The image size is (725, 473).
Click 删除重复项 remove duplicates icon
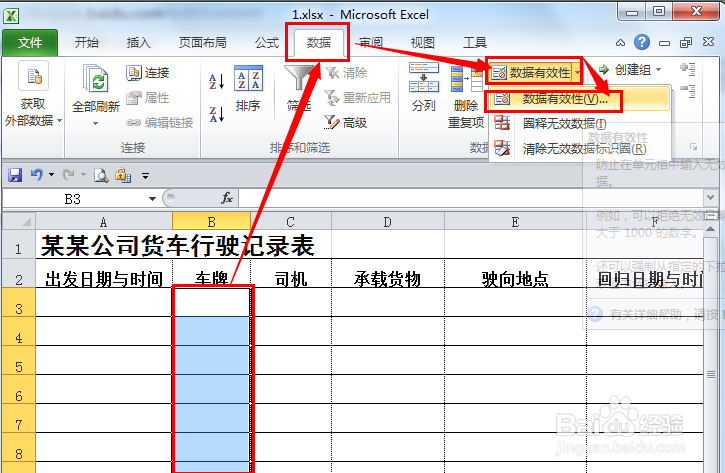click(x=466, y=79)
